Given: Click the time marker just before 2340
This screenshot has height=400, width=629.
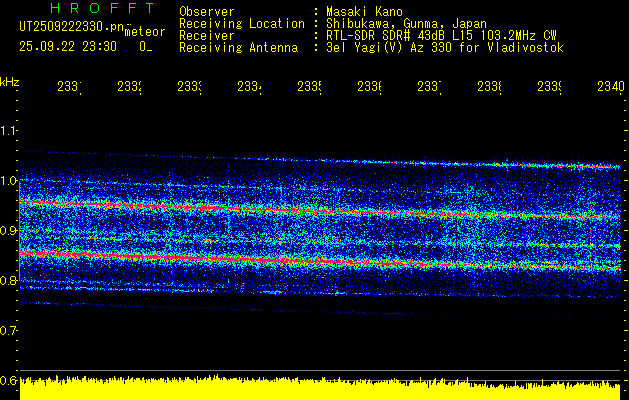Looking at the screenshot, I should pyautogui.click(x=549, y=86).
